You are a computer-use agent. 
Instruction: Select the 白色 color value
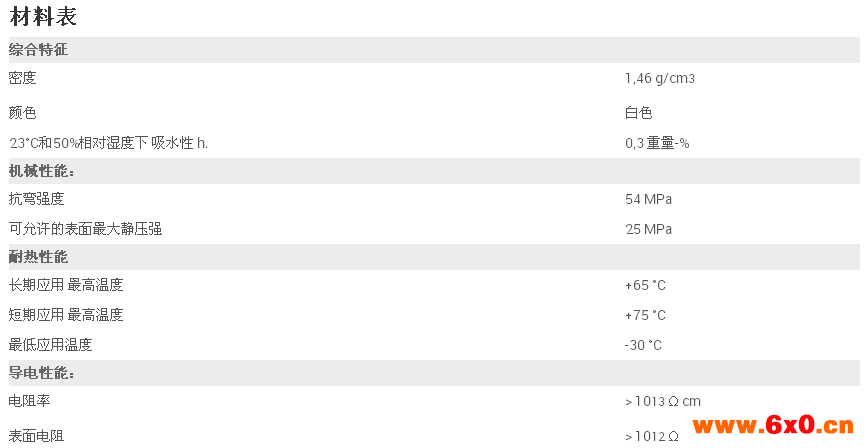638,113
